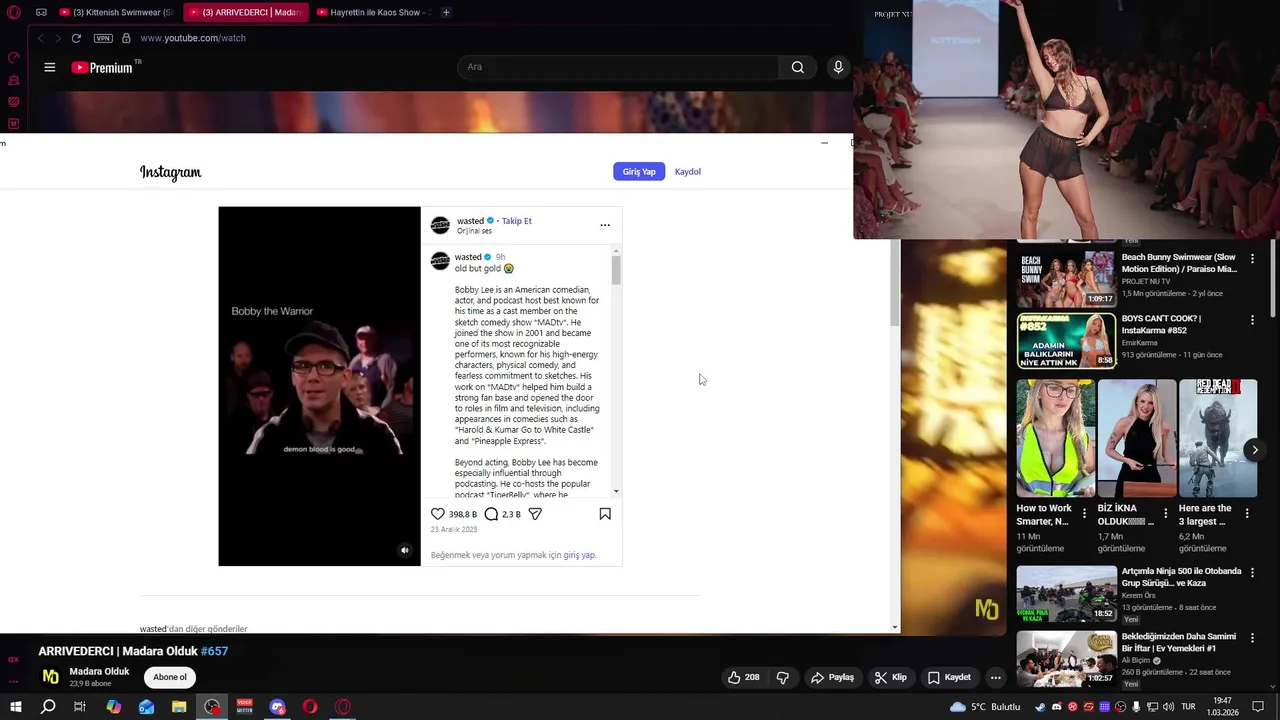Open options for Beach Bunny Swimwear video
1280x720 pixels.
pos(1252,259)
